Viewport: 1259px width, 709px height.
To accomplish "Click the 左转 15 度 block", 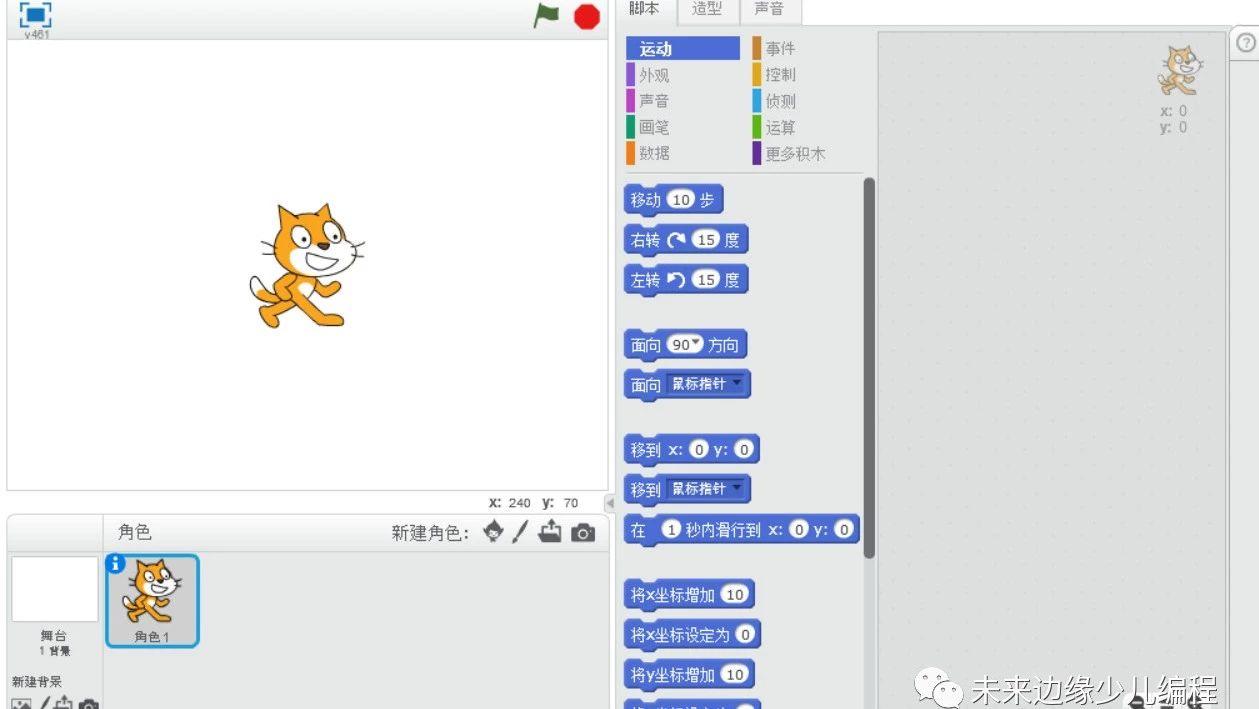I will coord(686,280).
